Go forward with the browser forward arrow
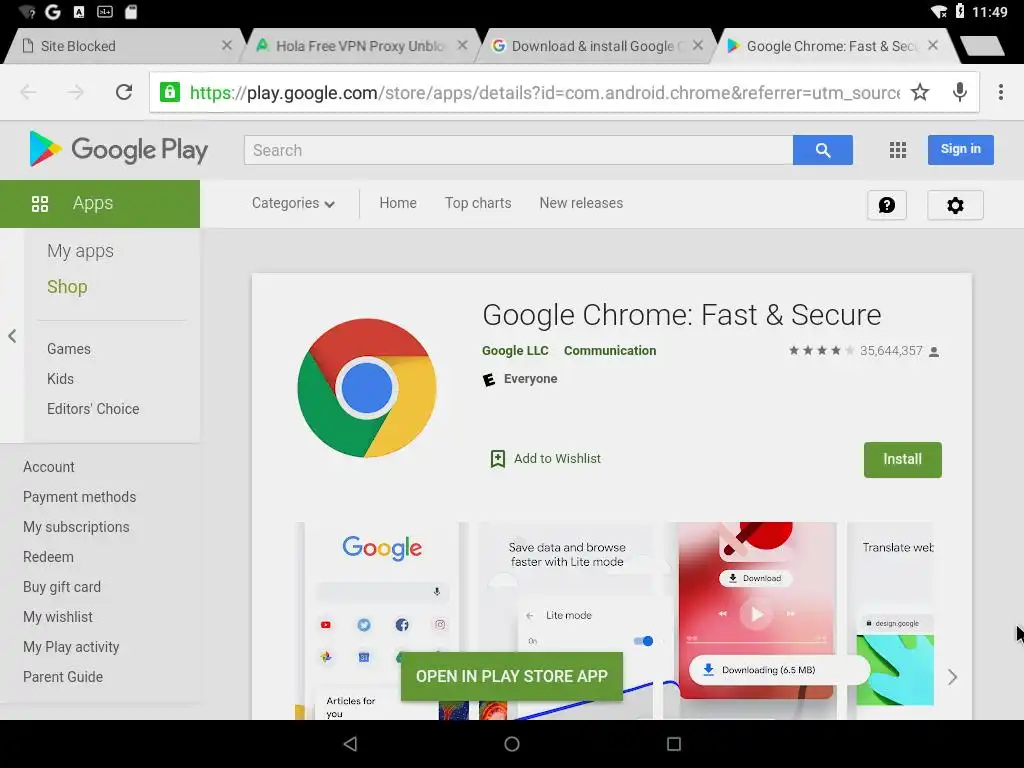The height and width of the screenshot is (768, 1024). click(x=76, y=92)
